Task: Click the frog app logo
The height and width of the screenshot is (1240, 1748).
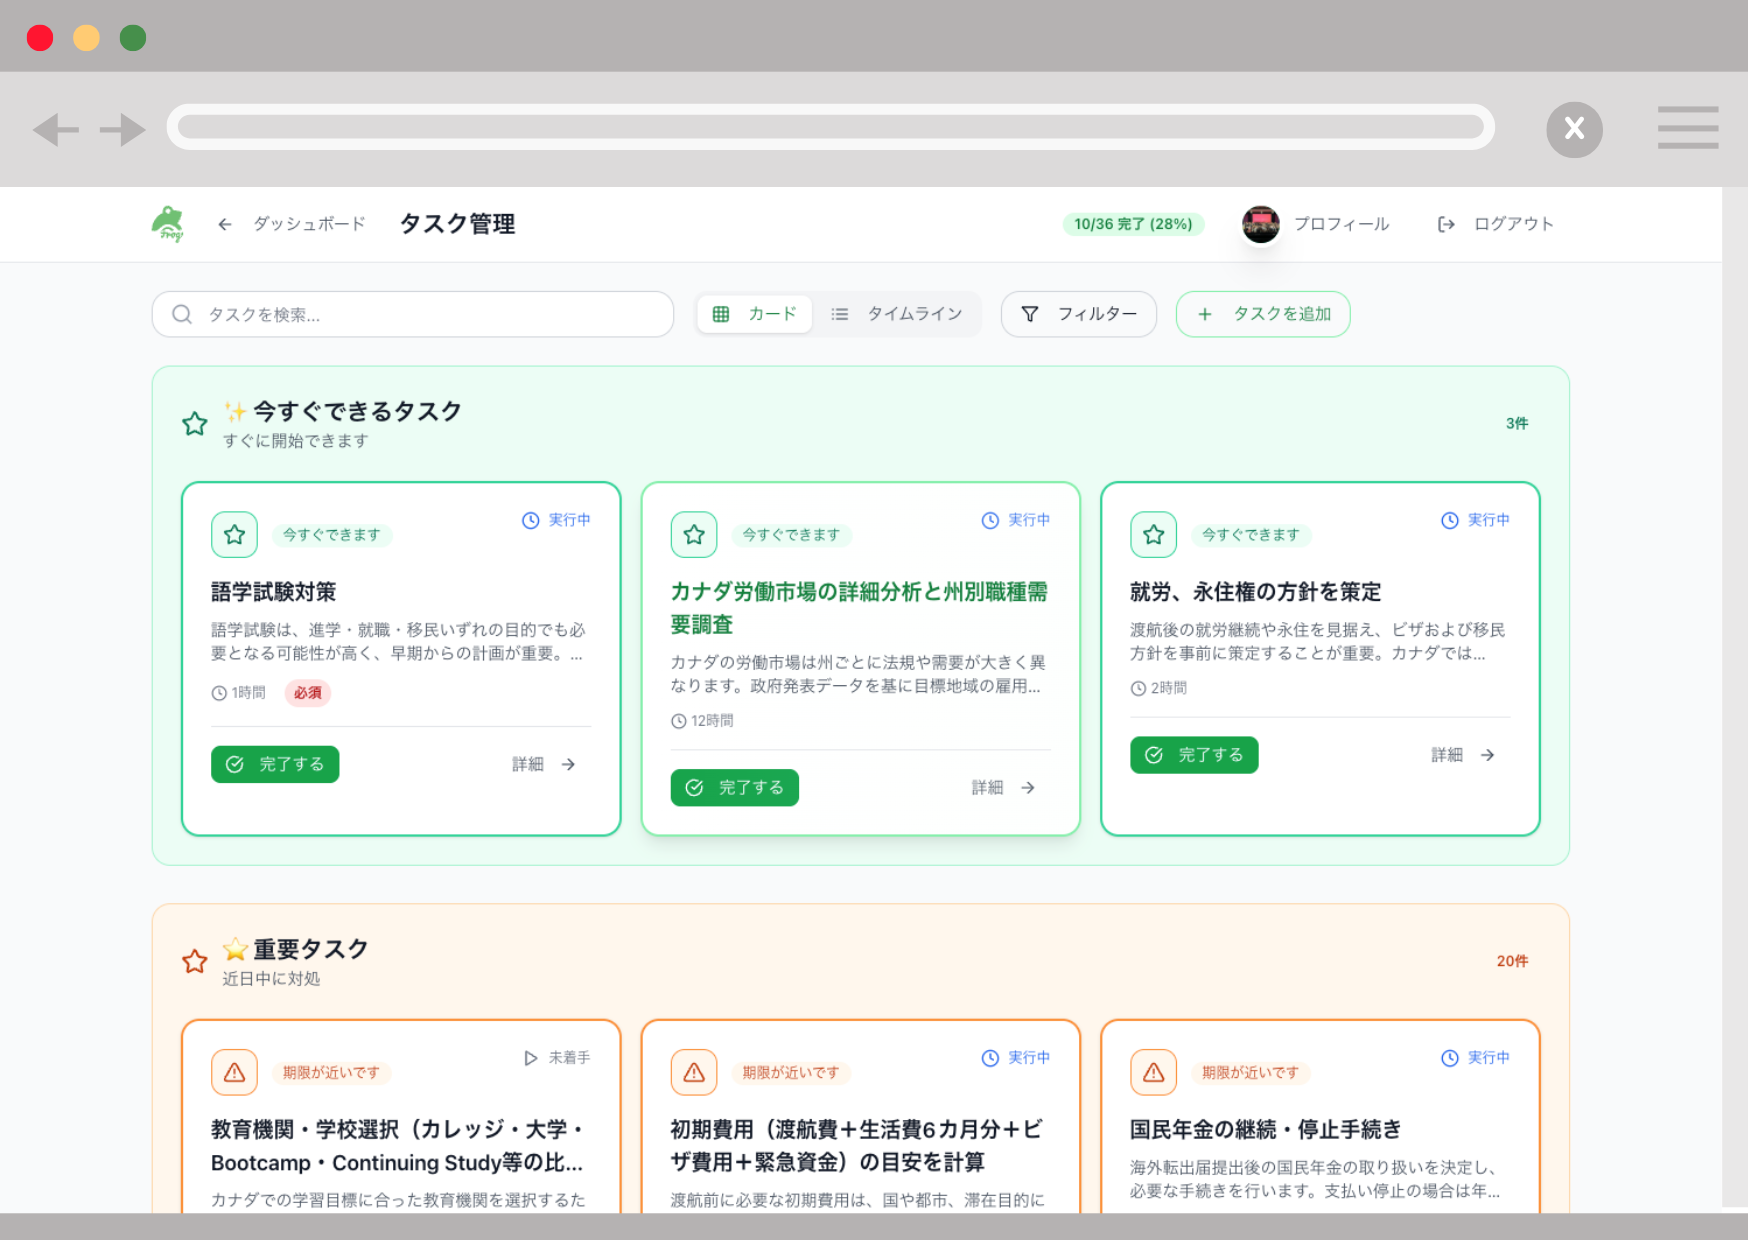Action: coord(168,224)
